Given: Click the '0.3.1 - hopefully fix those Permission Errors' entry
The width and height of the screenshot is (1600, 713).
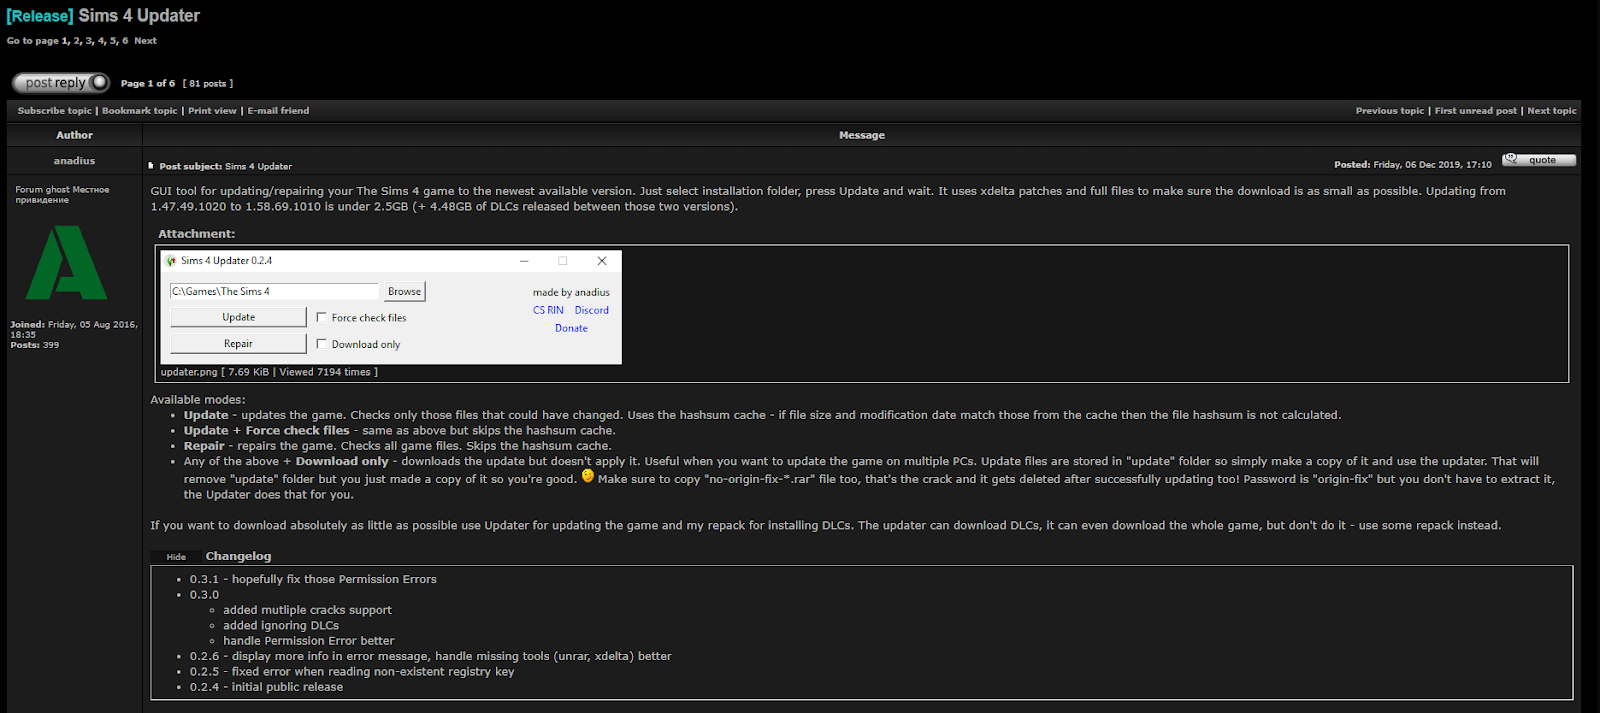Looking at the screenshot, I should pyautogui.click(x=313, y=579).
